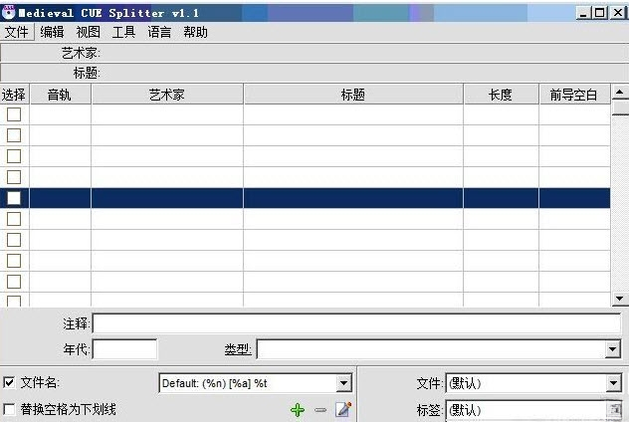
Task: Check the ninth track row checkbox
Action: [x=14, y=282]
